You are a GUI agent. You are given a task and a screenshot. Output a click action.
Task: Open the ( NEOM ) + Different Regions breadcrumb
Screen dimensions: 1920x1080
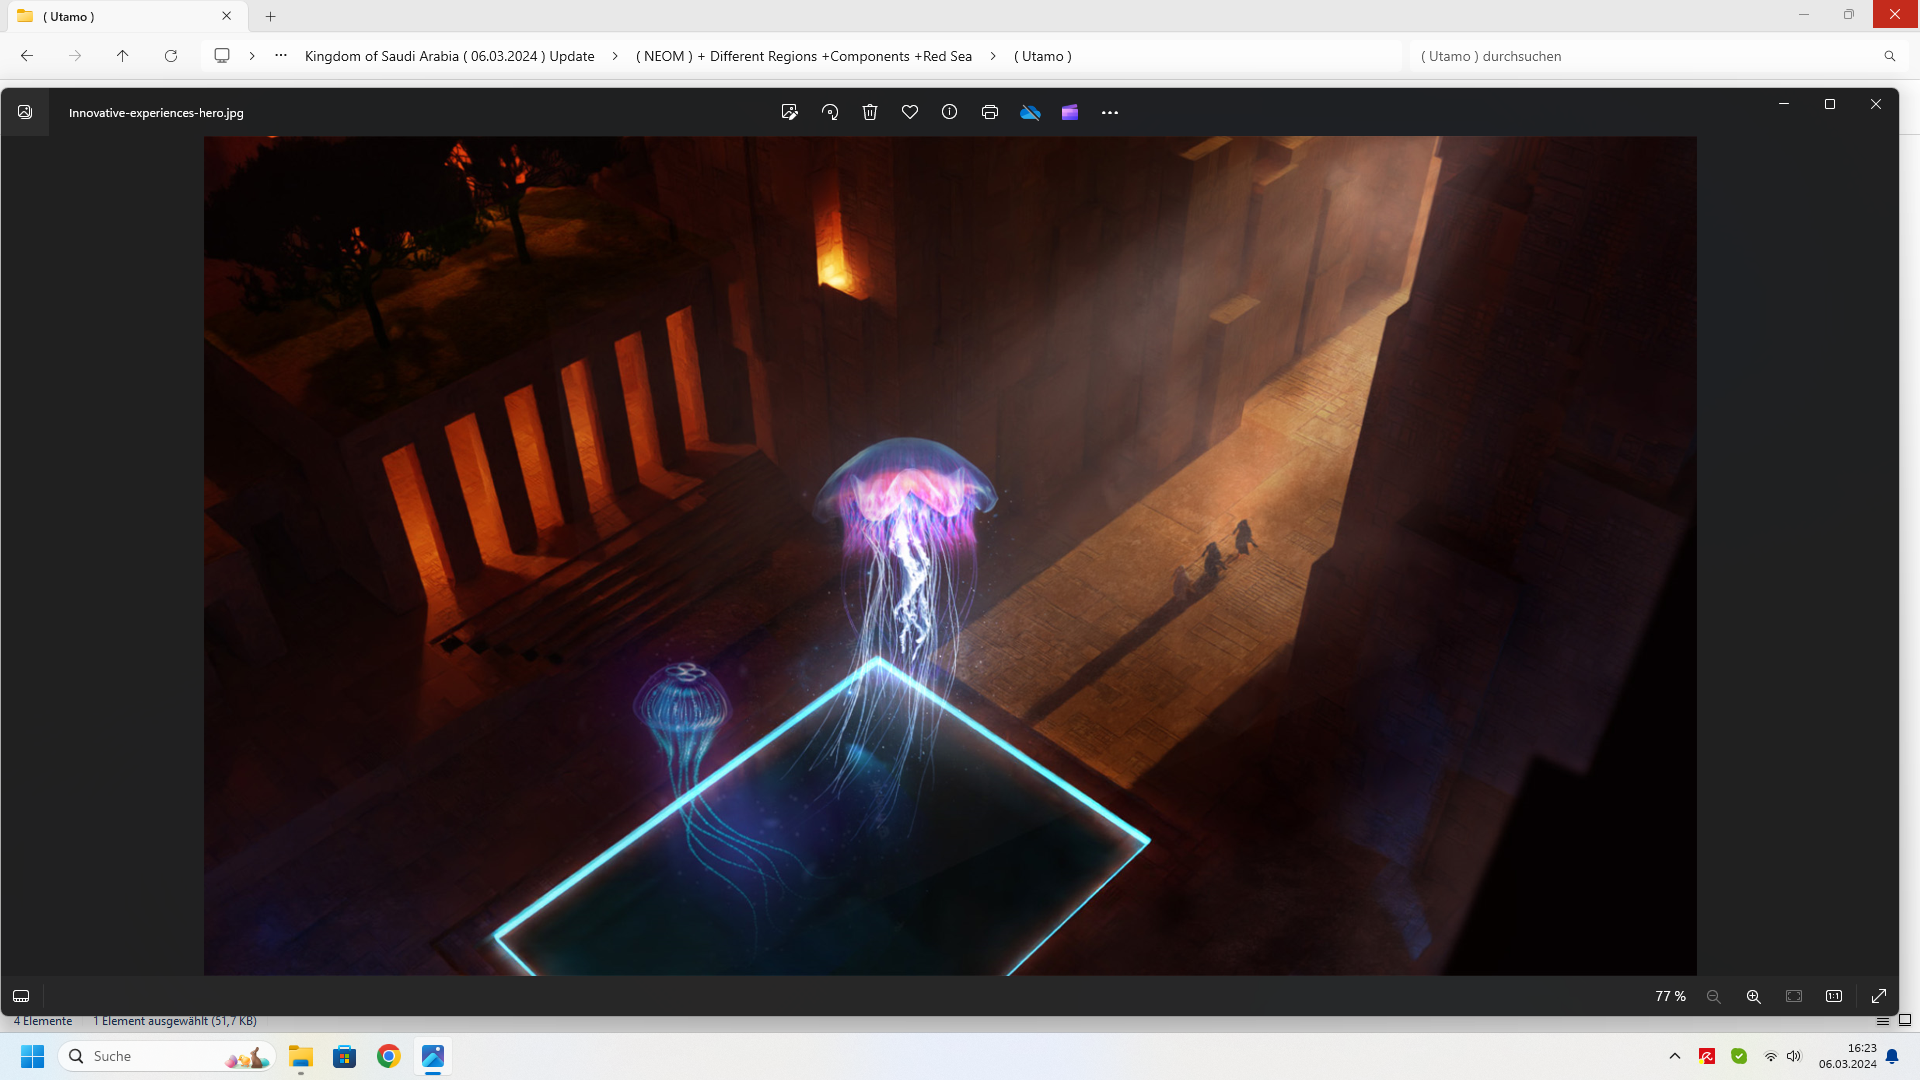click(804, 56)
